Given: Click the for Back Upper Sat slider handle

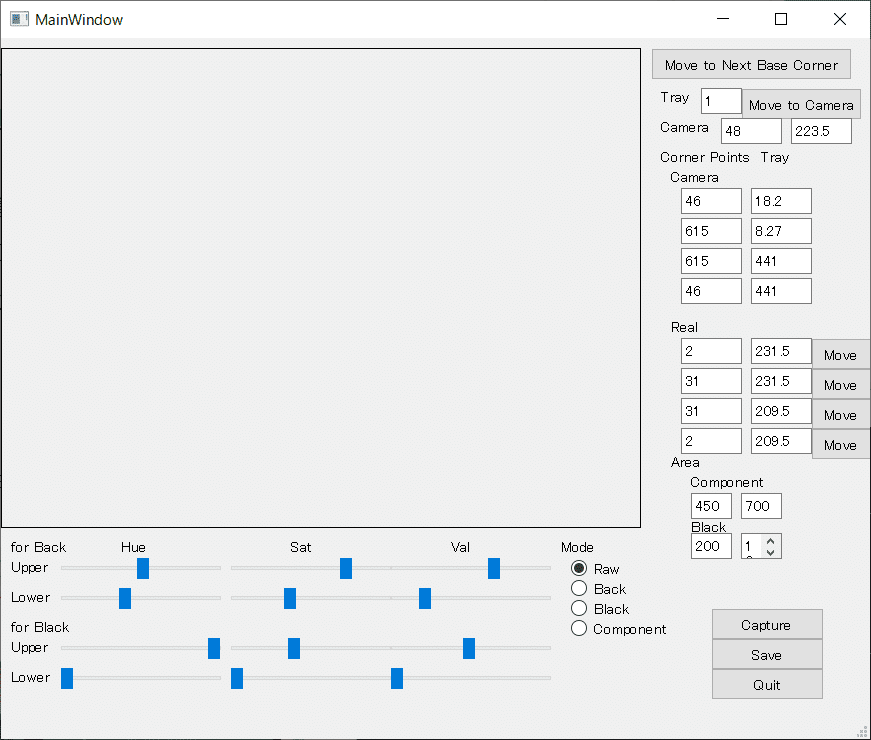Looking at the screenshot, I should tap(346, 568).
